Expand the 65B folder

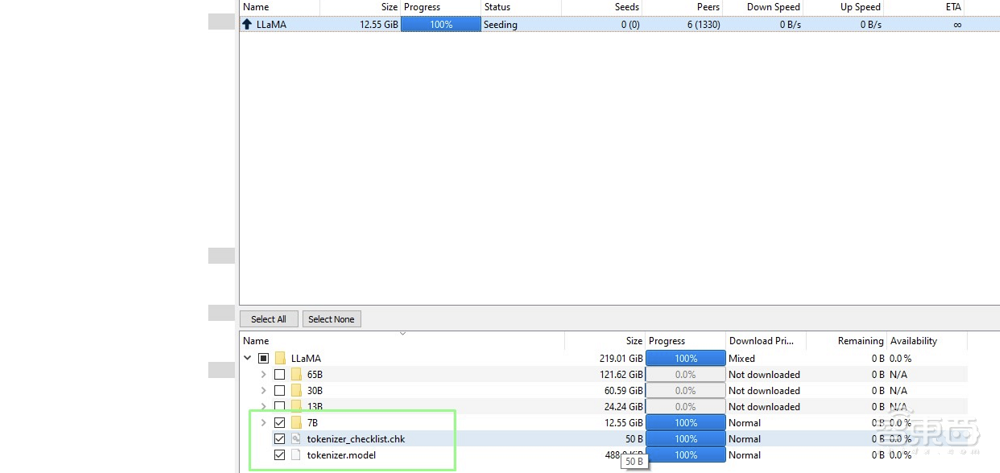click(x=264, y=375)
